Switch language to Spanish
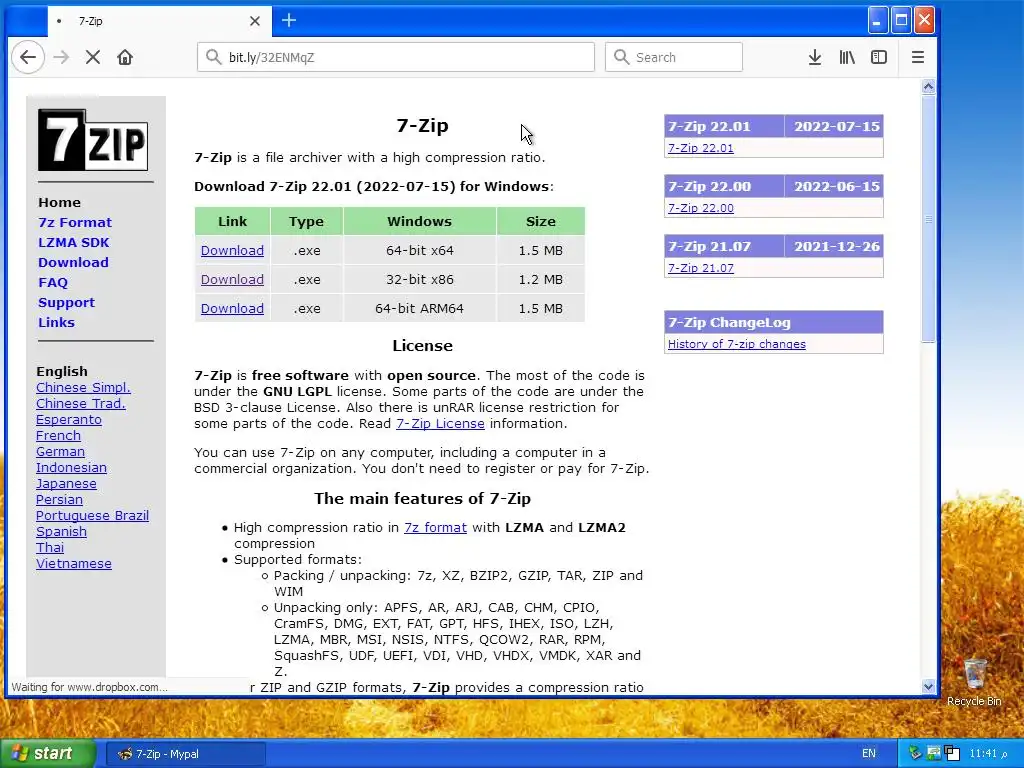Image resolution: width=1024 pixels, height=768 pixels. [61, 532]
